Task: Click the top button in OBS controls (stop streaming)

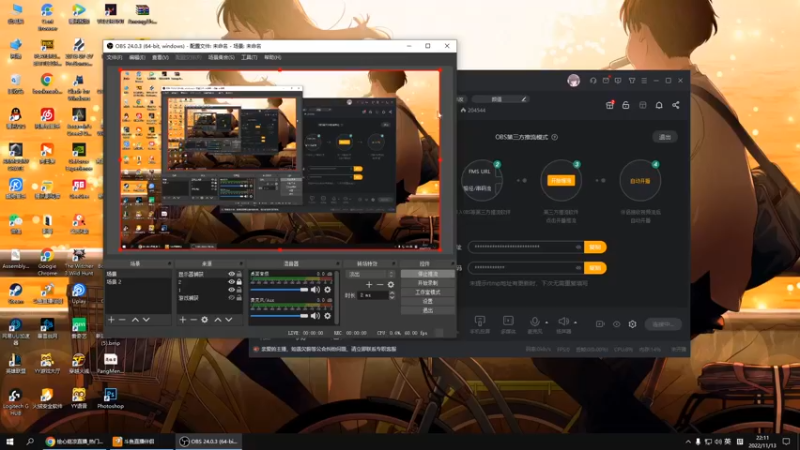Action: click(428, 274)
